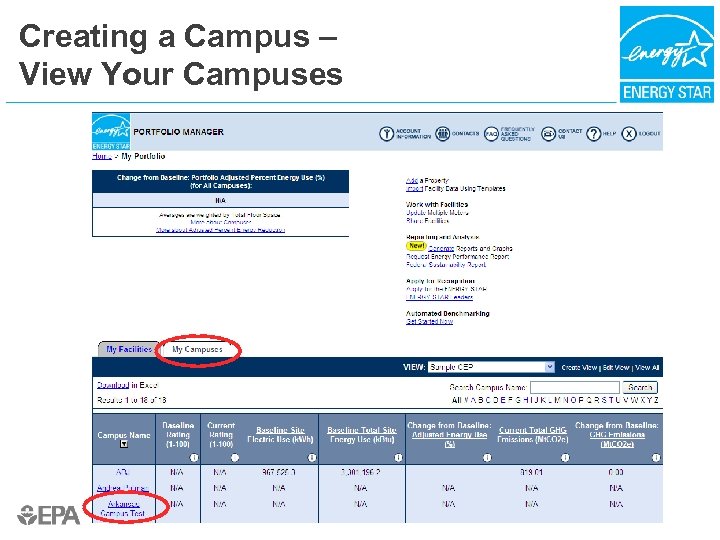
Task: Open the Help question mark icon
Action: click(x=593, y=134)
